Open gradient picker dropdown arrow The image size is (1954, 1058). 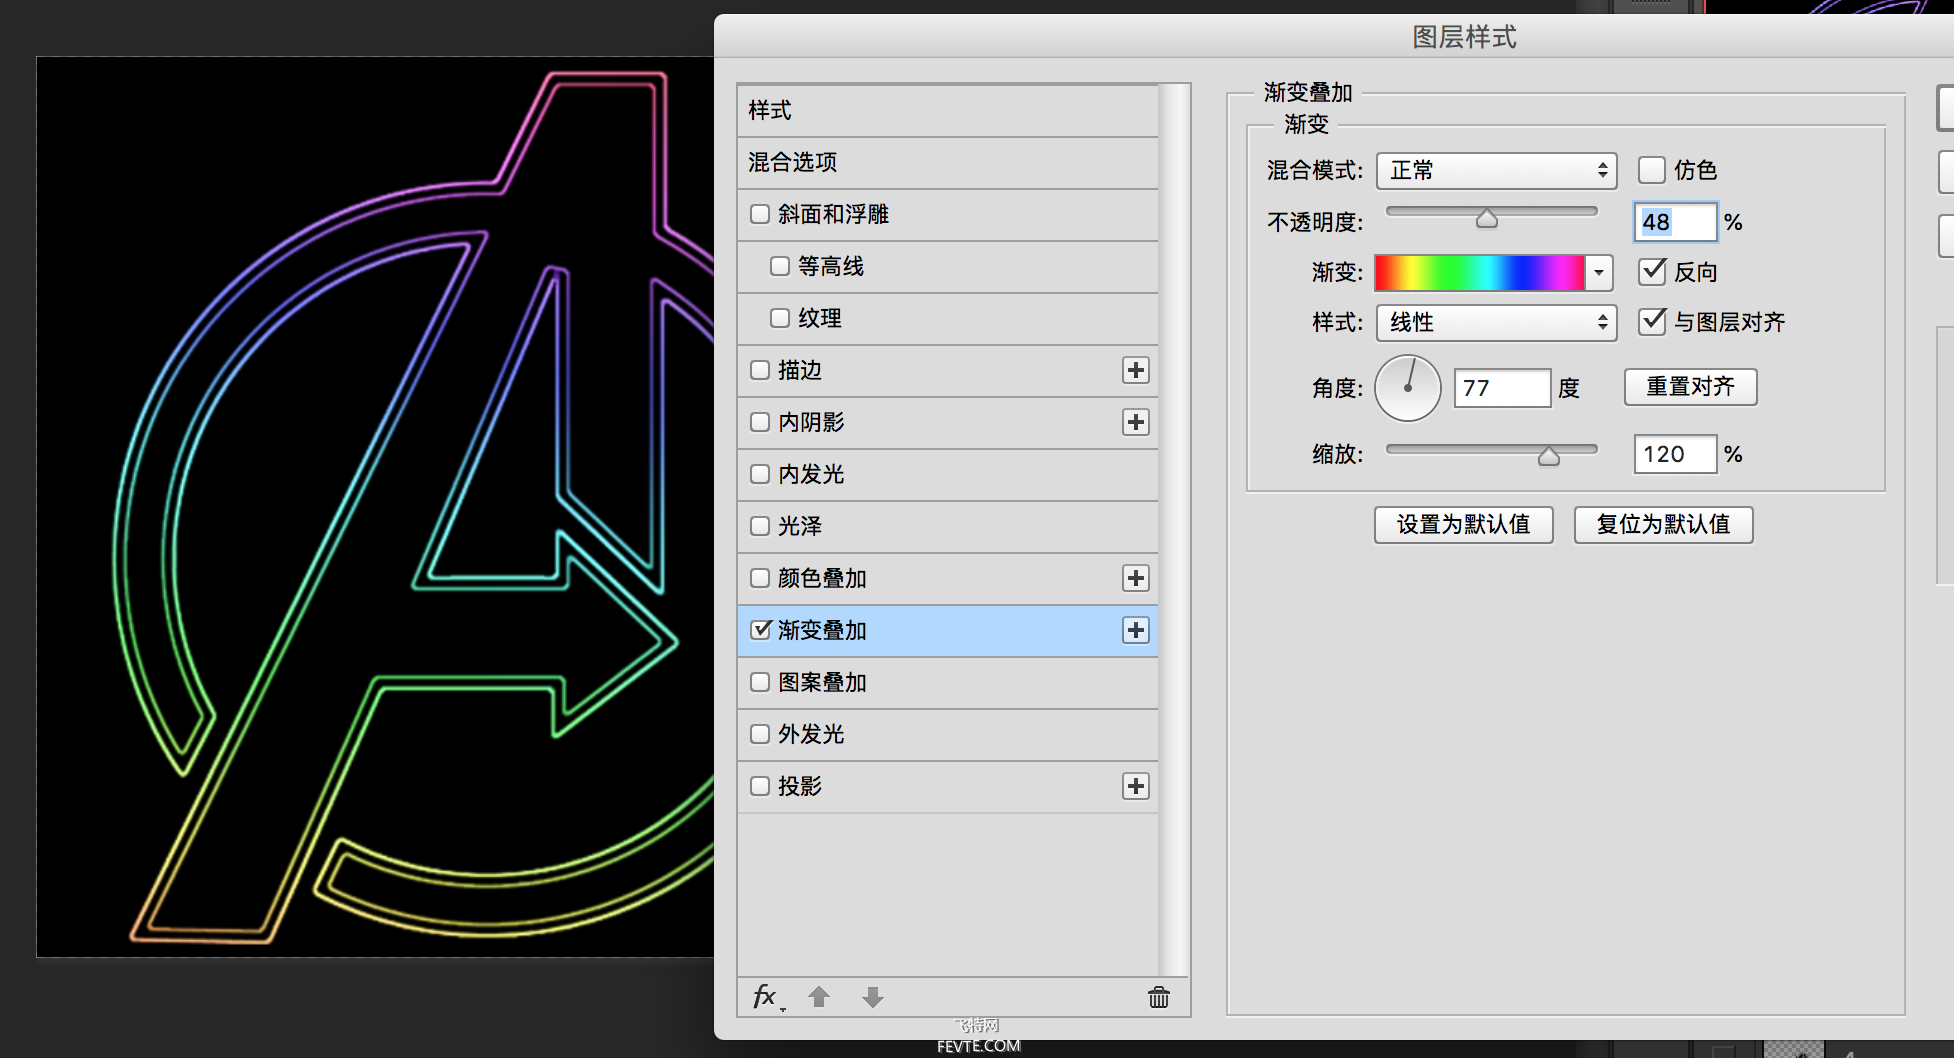click(1598, 272)
